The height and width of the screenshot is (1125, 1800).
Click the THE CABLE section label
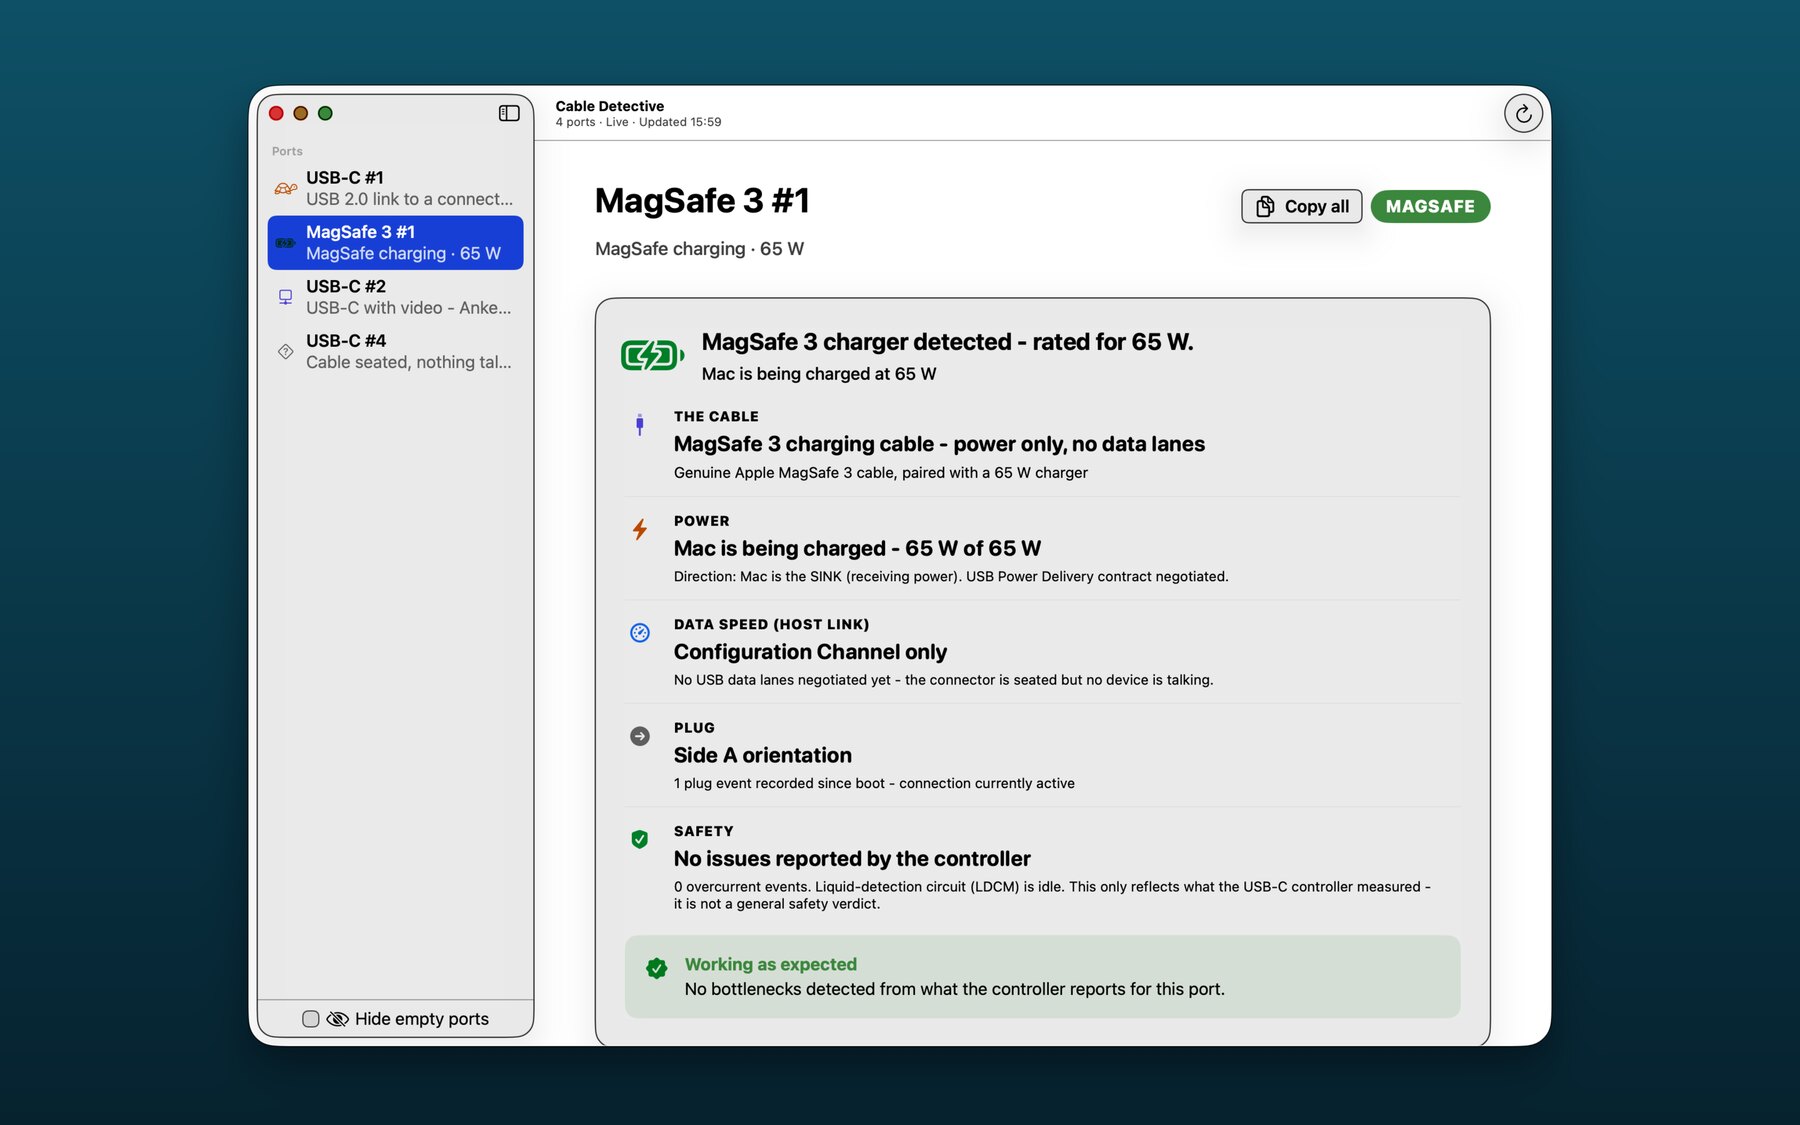click(x=716, y=416)
